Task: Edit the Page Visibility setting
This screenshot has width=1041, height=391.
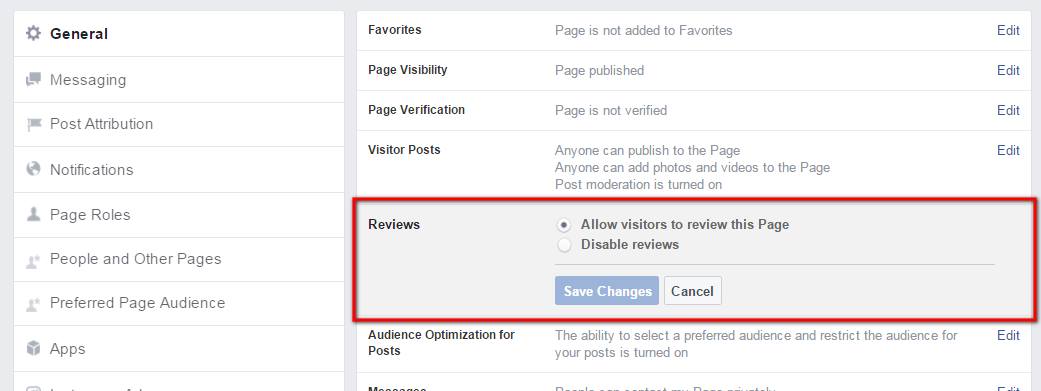Action: tap(1008, 70)
